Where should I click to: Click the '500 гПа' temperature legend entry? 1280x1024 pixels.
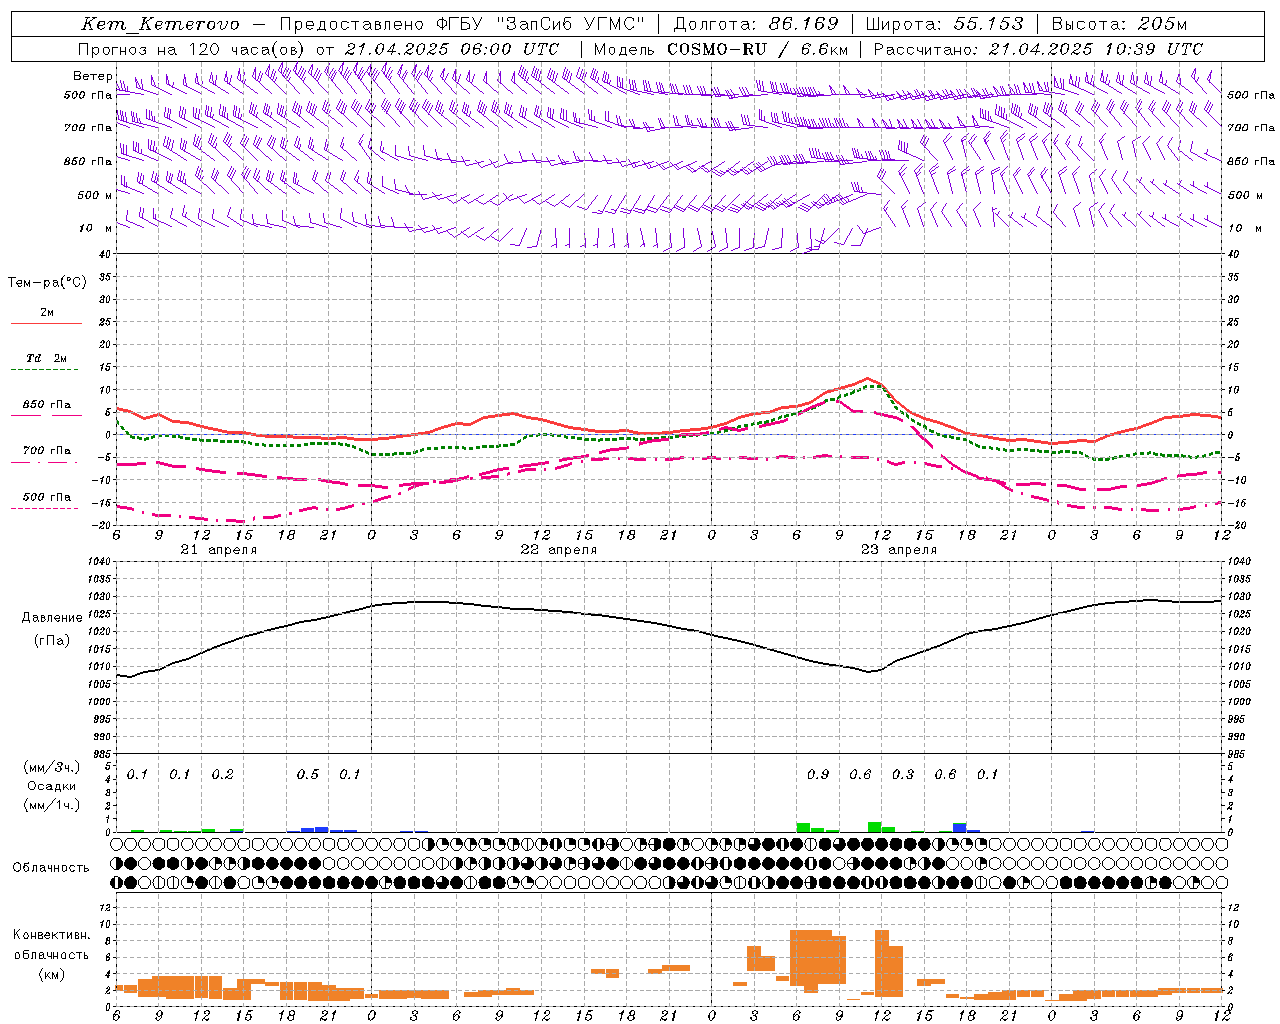click(x=47, y=497)
